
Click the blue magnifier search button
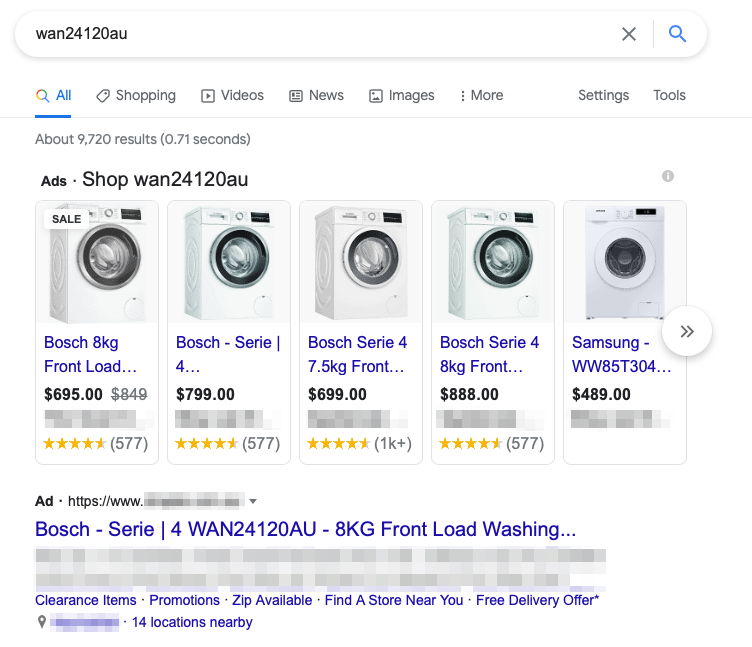[x=677, y=34]
